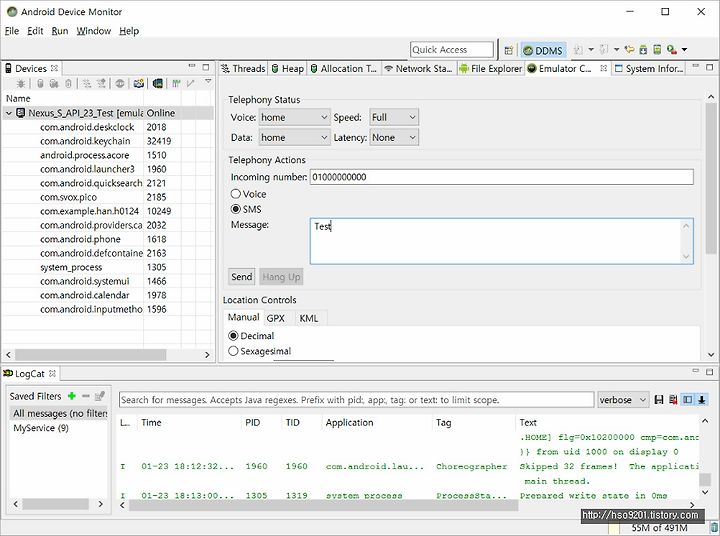Image resolution: width=720 pixels, height=536 pixels.
Task: Open the Latency dropdown showing None
Action: (x=394, y=137)
